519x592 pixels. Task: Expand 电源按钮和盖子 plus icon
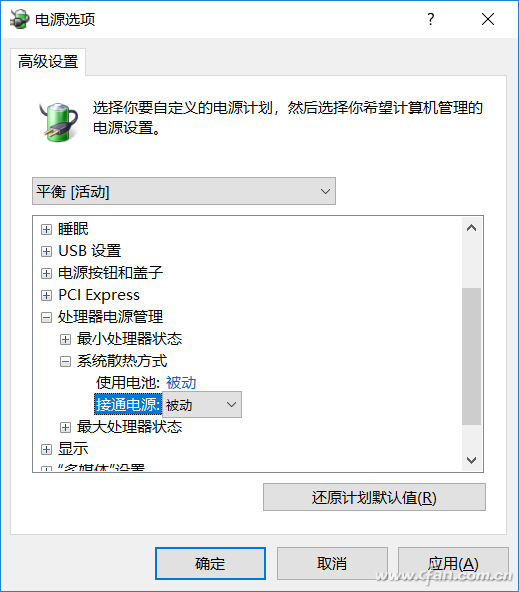(x=46, y=273)
